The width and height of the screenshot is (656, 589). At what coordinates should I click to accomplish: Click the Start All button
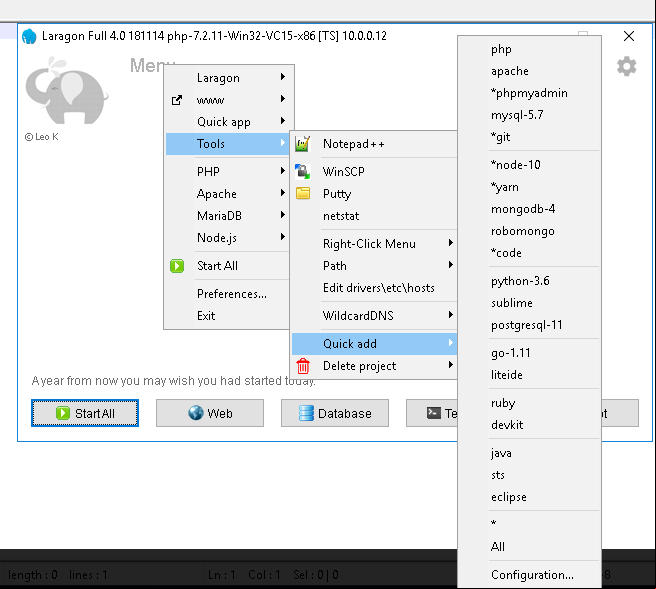point(85,413)
